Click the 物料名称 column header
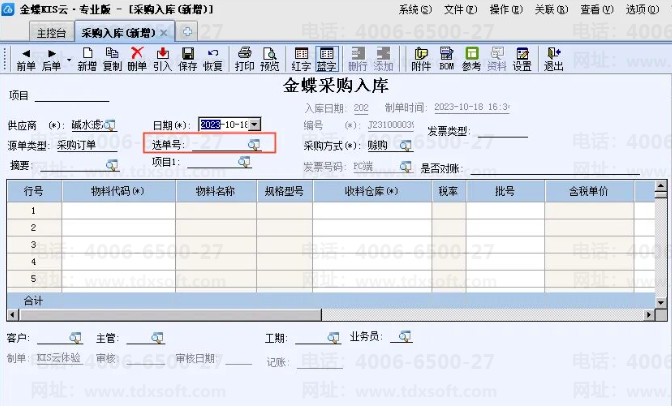Viewport: 672px width, 408px height. [216, 191]
